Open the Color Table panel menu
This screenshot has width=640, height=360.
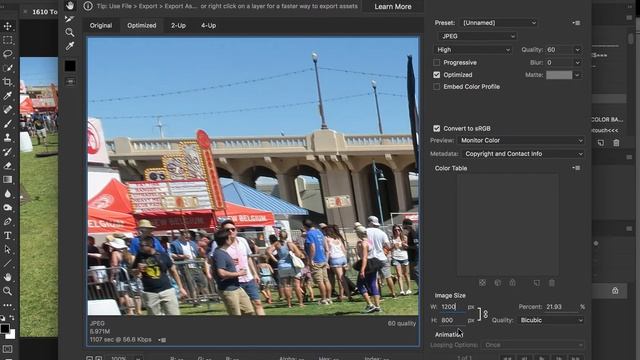(x=576, y=168)
